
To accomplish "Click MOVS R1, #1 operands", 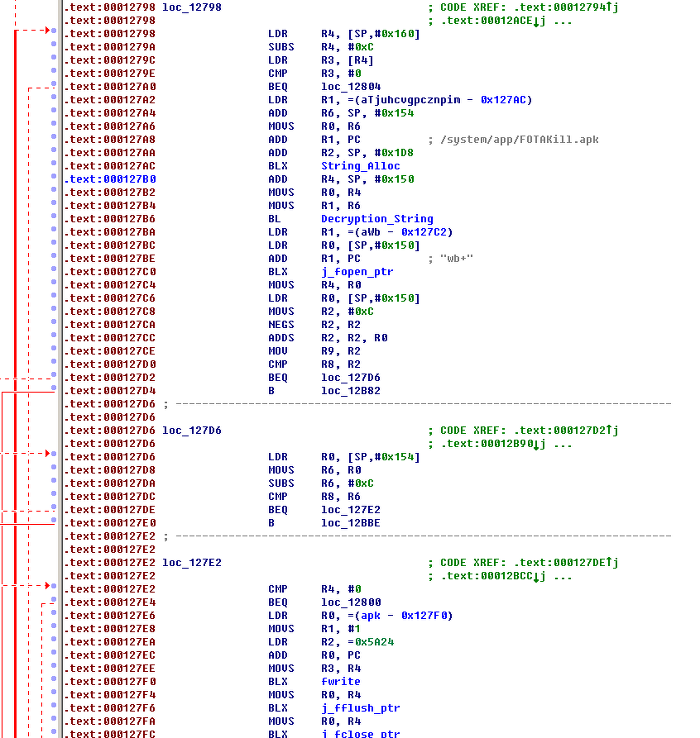I will (340, 629).
